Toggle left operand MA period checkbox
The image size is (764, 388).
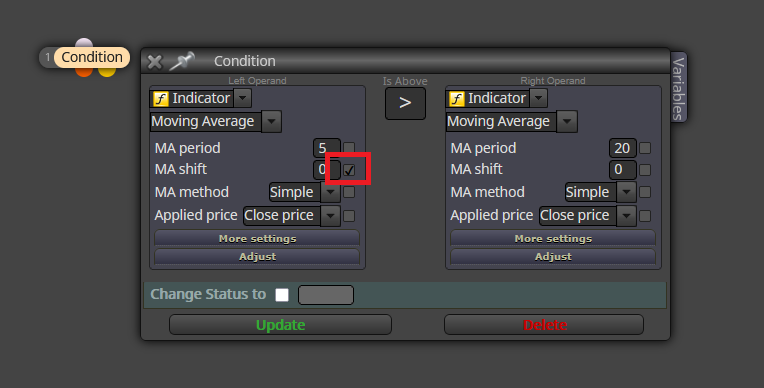[x=349, y=148]
